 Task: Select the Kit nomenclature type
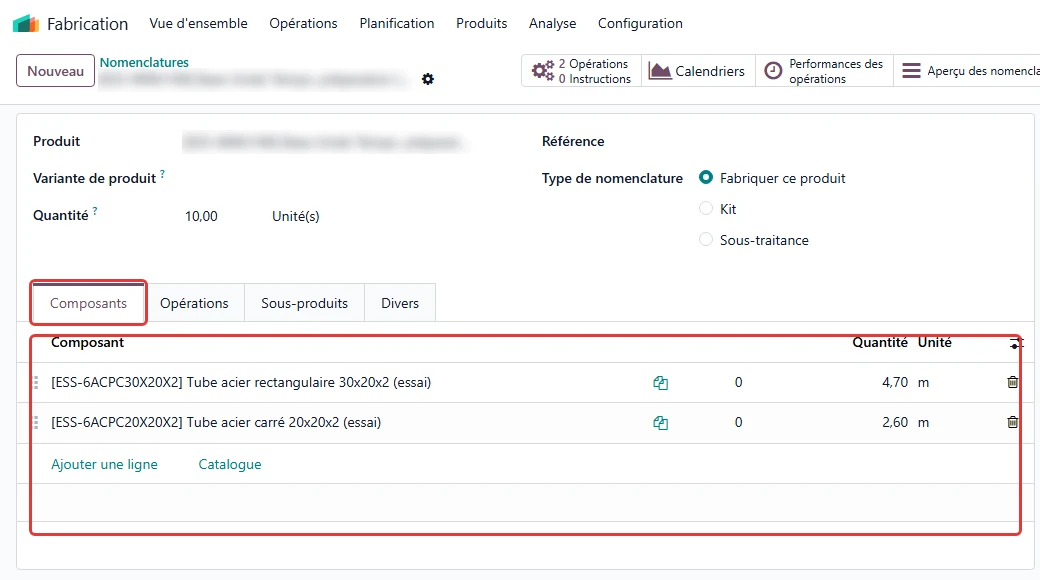click(706, 208)
